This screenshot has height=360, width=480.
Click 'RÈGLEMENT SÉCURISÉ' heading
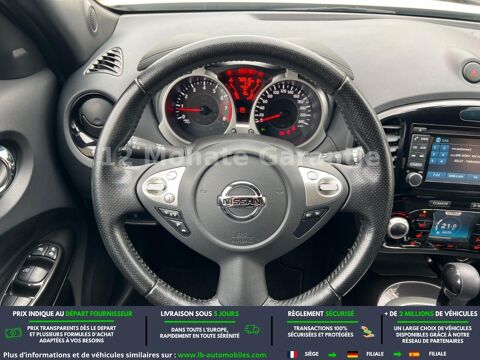click(x=321, y=314)
